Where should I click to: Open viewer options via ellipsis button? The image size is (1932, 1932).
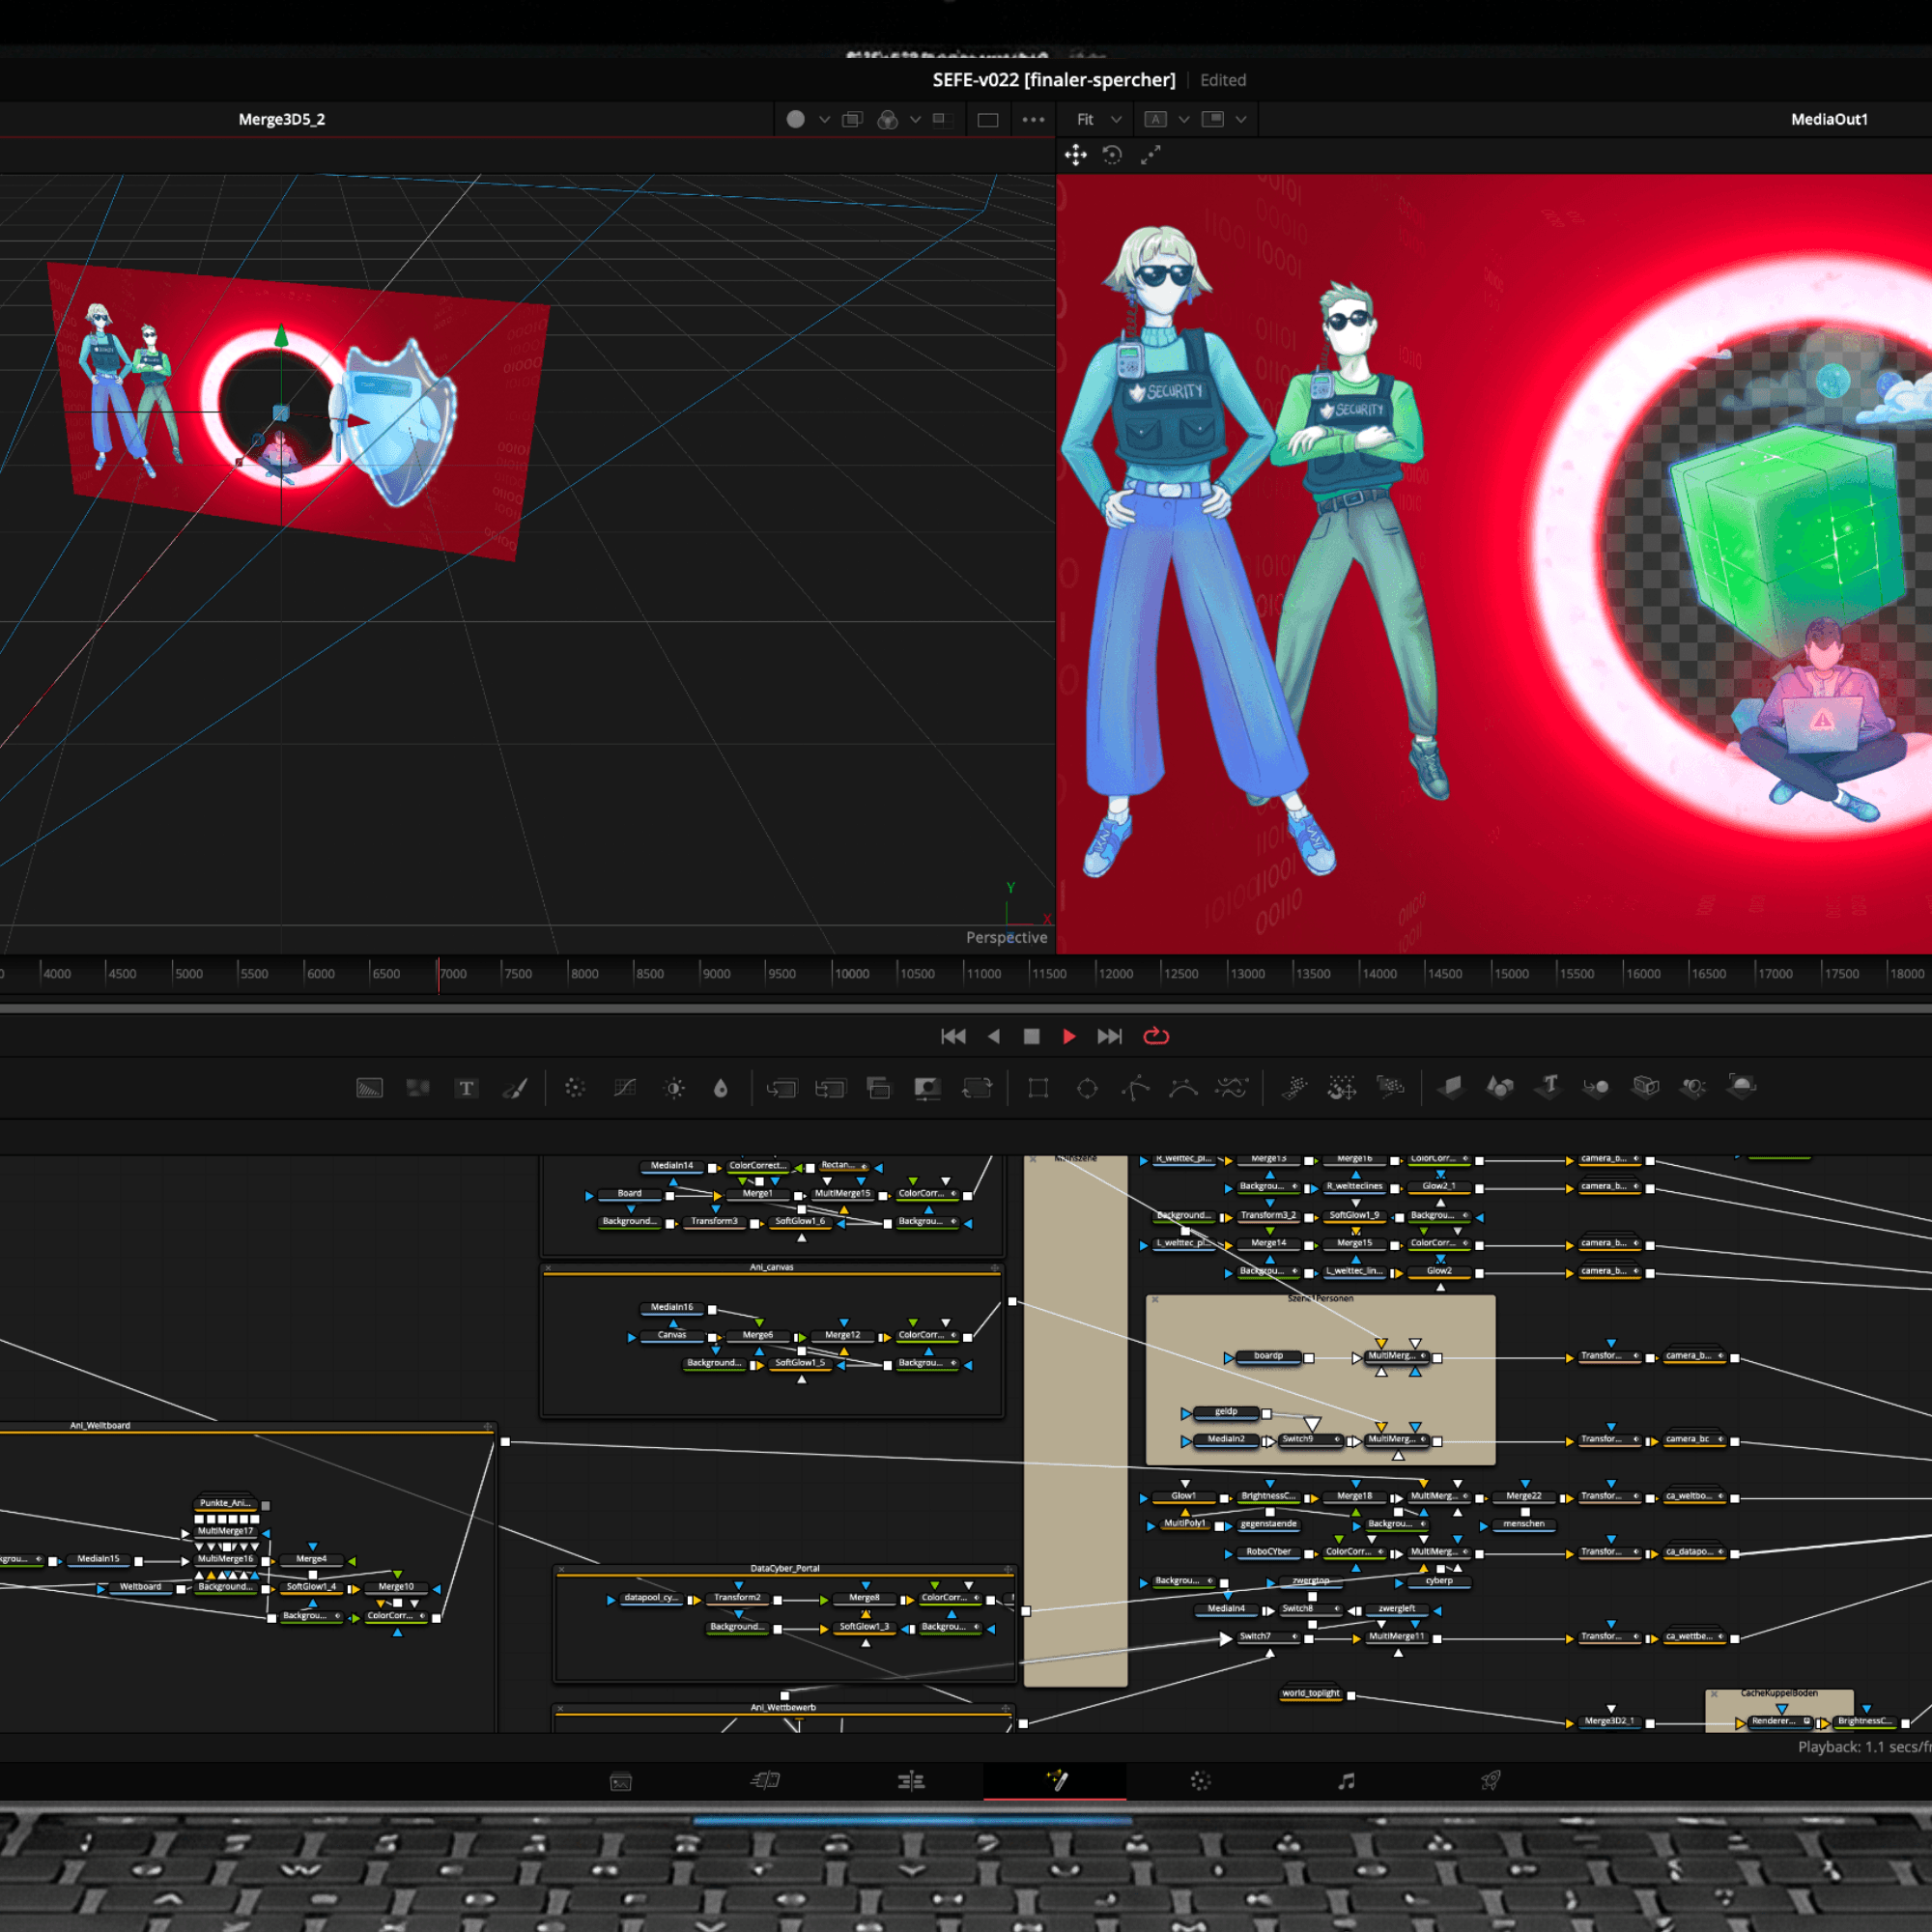1034,119
